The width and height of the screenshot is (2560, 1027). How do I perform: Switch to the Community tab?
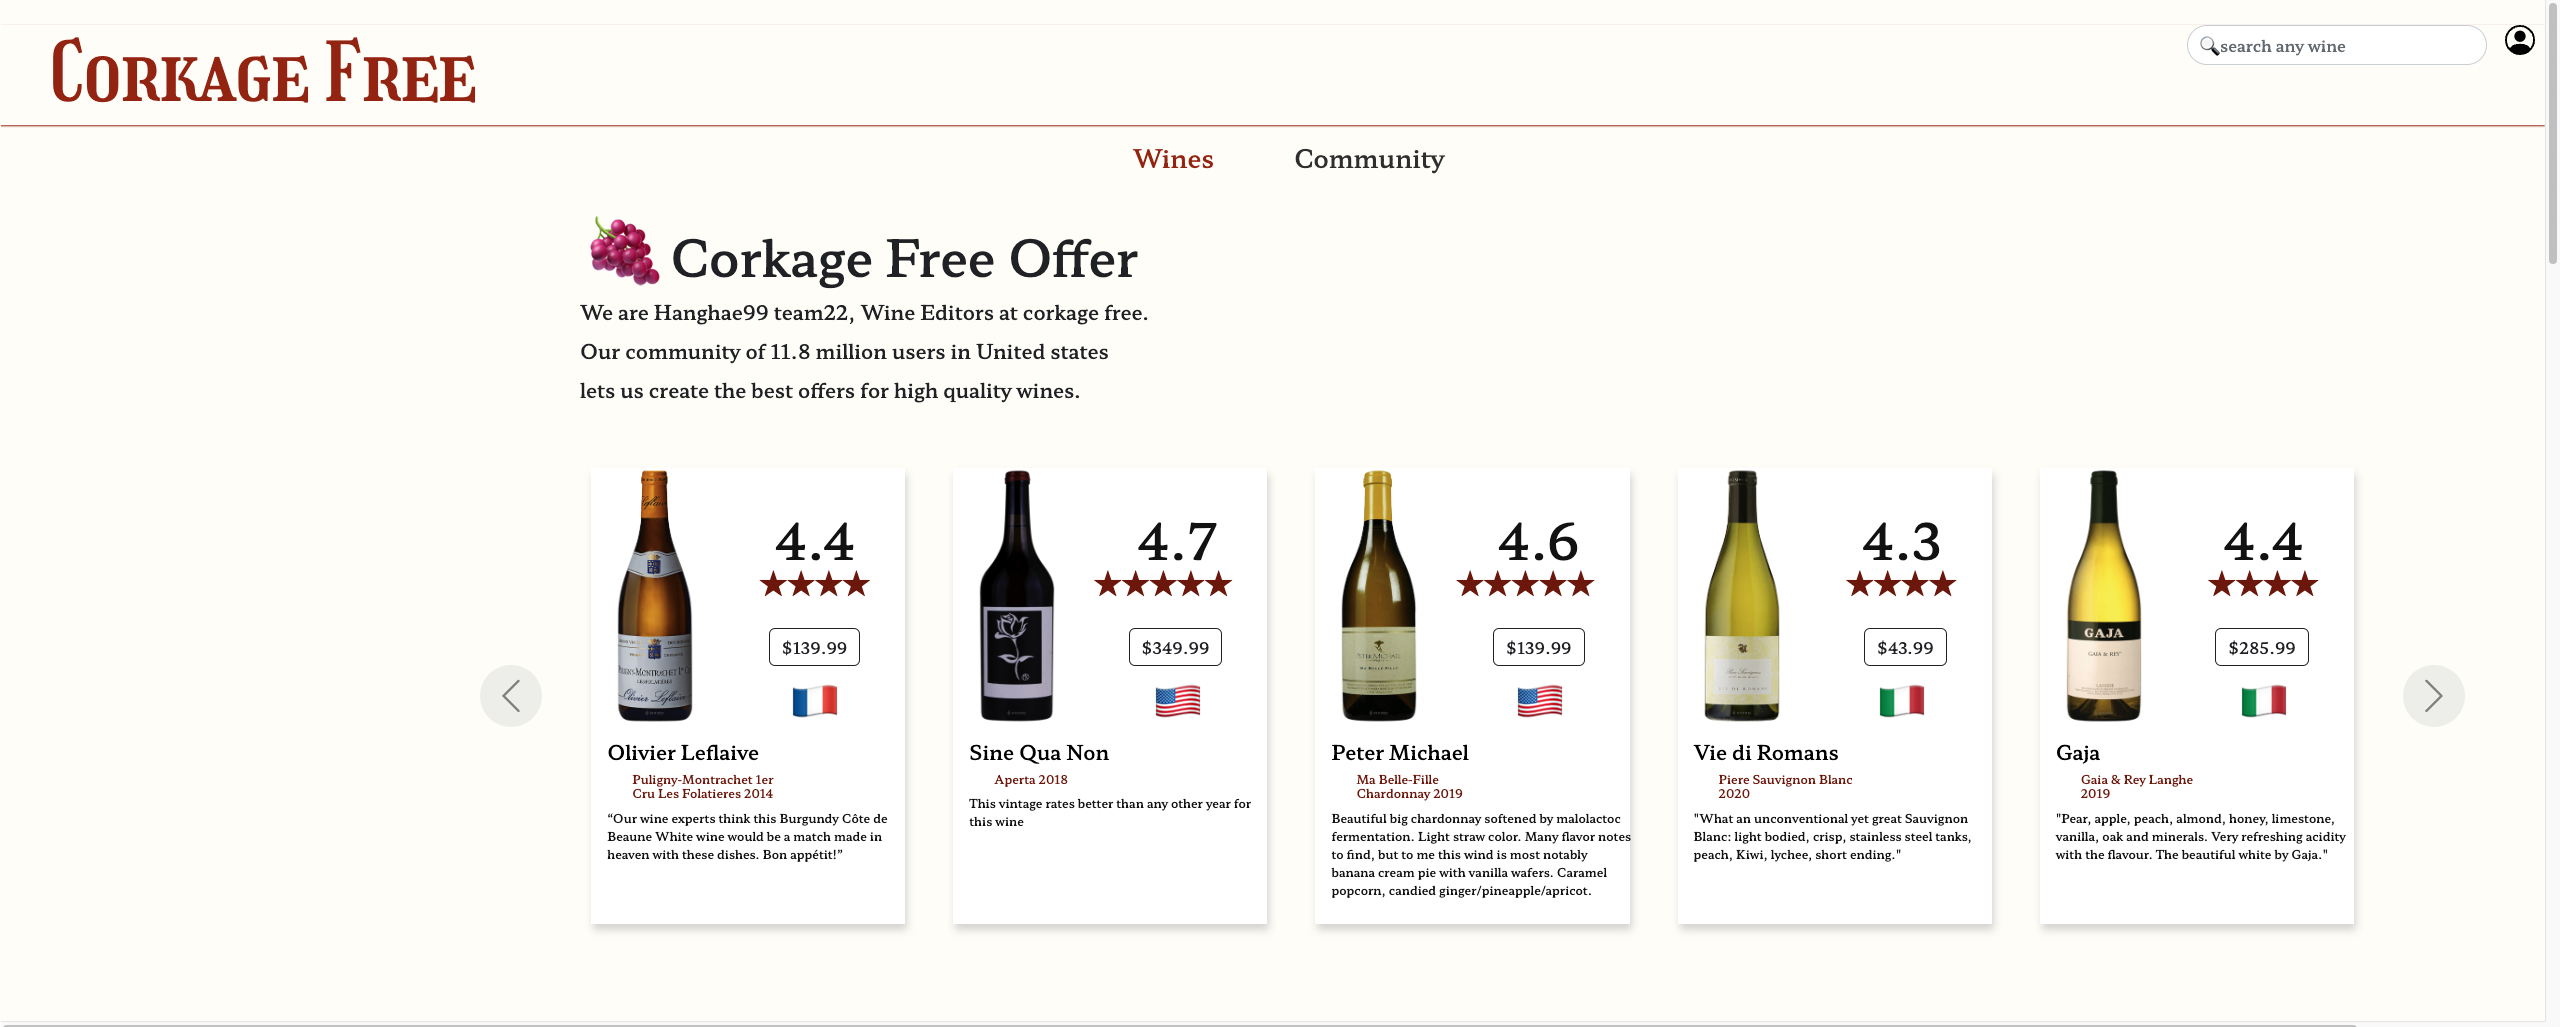click(1369, 160)
